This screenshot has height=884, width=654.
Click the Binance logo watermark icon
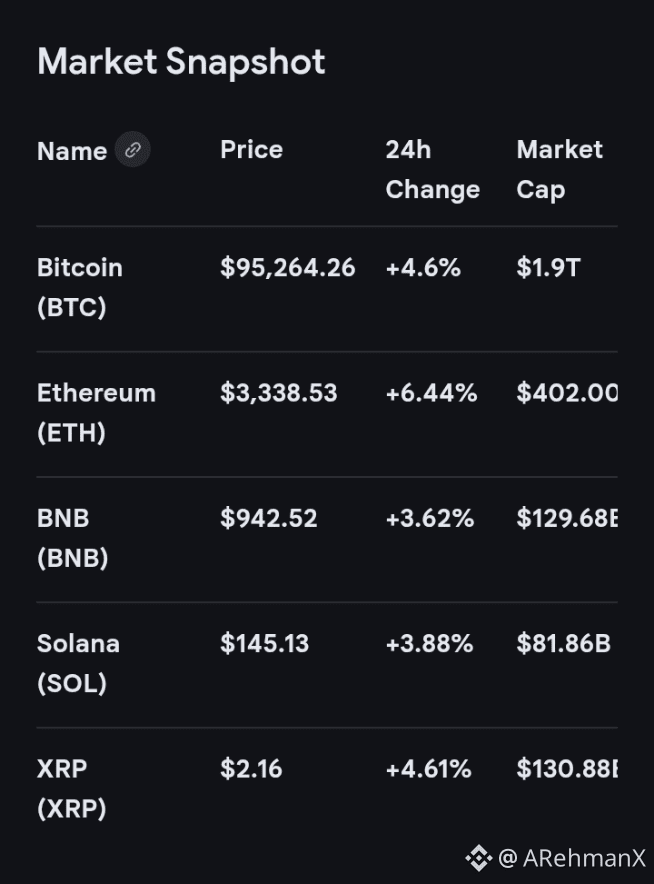point(478,857)
